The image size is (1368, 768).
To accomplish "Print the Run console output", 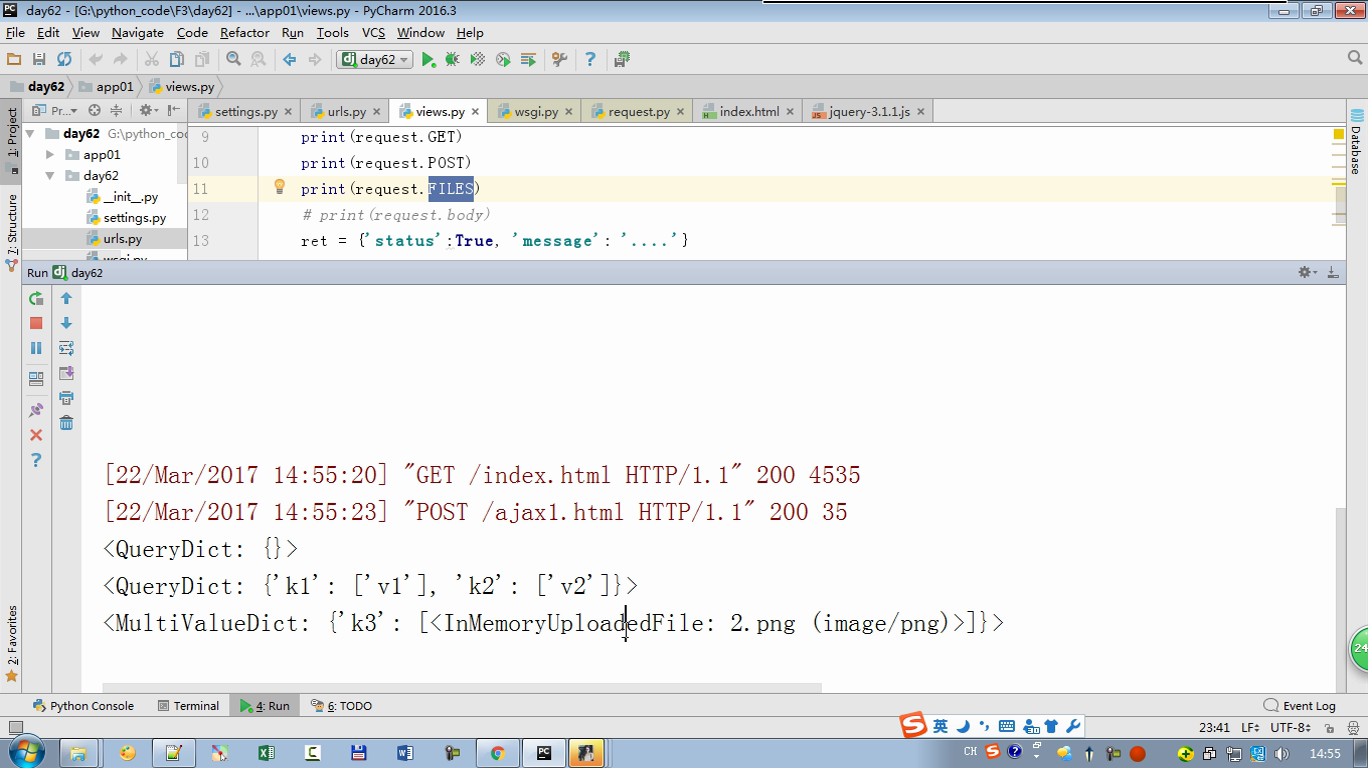I will pyautogui.click(x=66, y=398).
